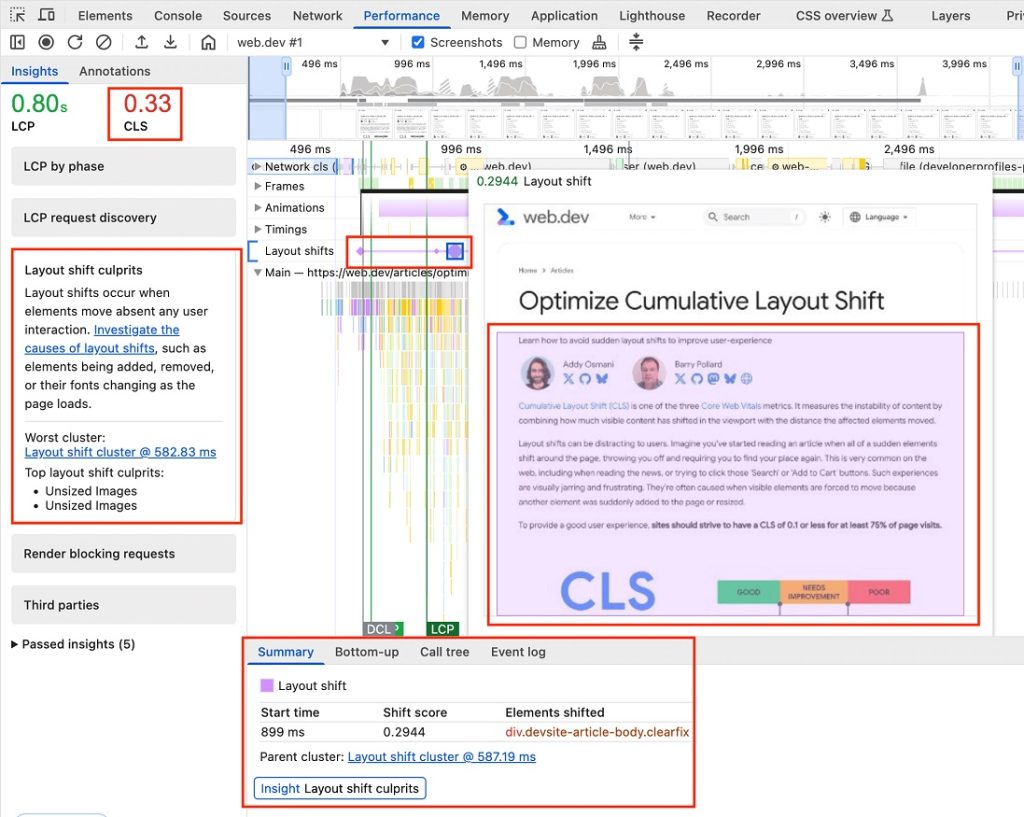Open the Memory panel tab

[485, 15]
